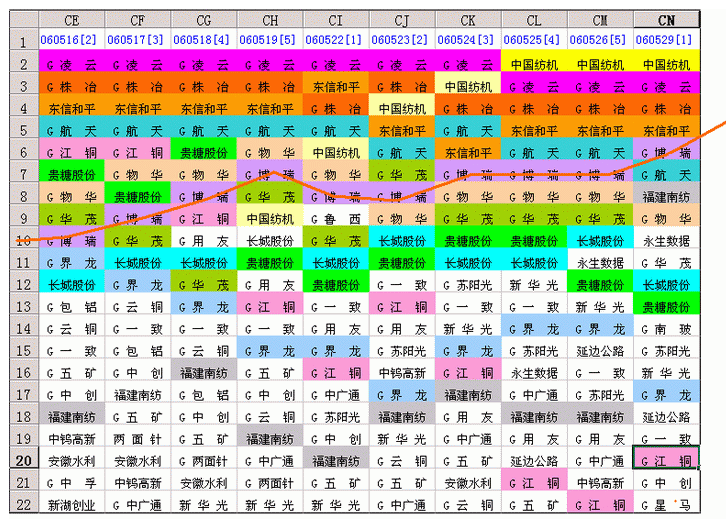726x526 pixels.
Task: Select the G 凌云 cell in column CE
Action: 72,63
